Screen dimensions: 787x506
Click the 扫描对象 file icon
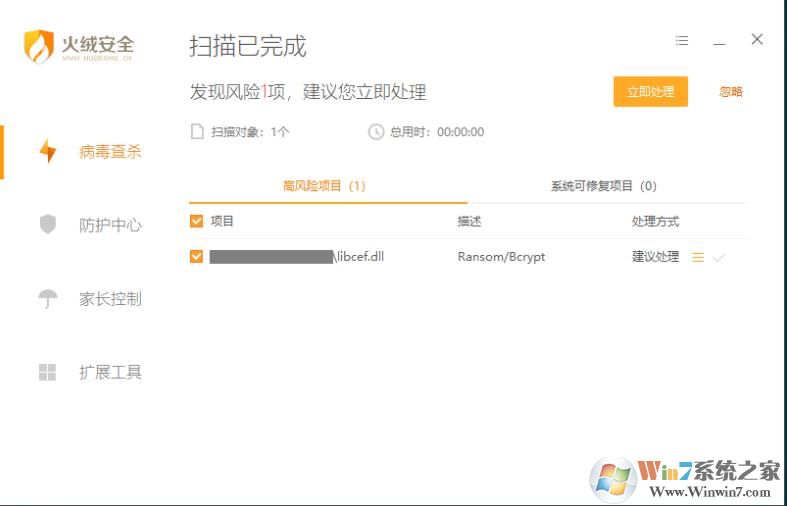coord(197,132)
